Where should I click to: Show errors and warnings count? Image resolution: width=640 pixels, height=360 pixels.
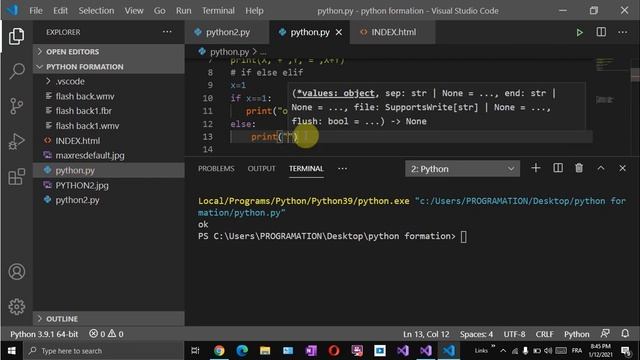(x=106, y=334)
